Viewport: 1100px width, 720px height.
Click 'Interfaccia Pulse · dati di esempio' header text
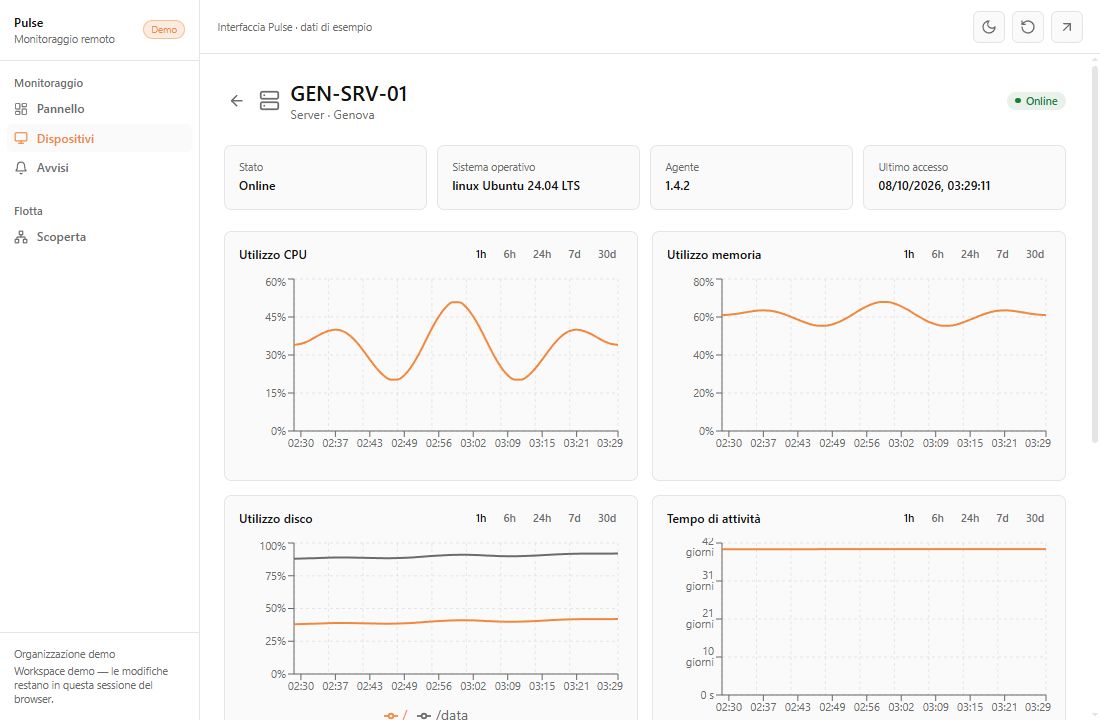(295, 27)
